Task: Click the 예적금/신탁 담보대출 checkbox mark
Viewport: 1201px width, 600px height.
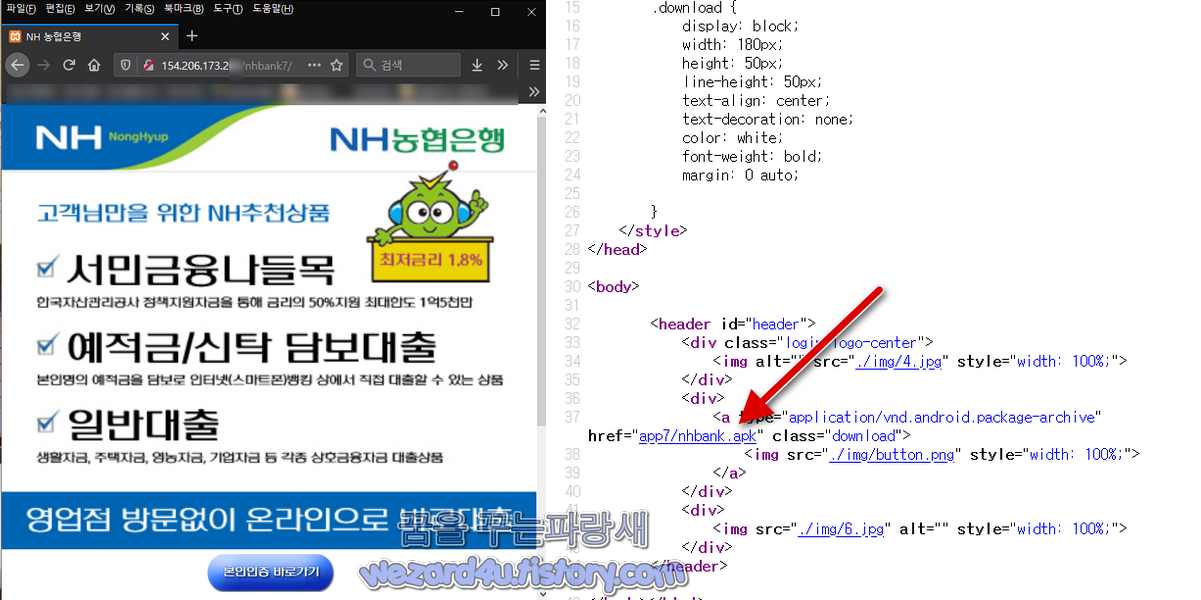Action: tap(47, 345)
